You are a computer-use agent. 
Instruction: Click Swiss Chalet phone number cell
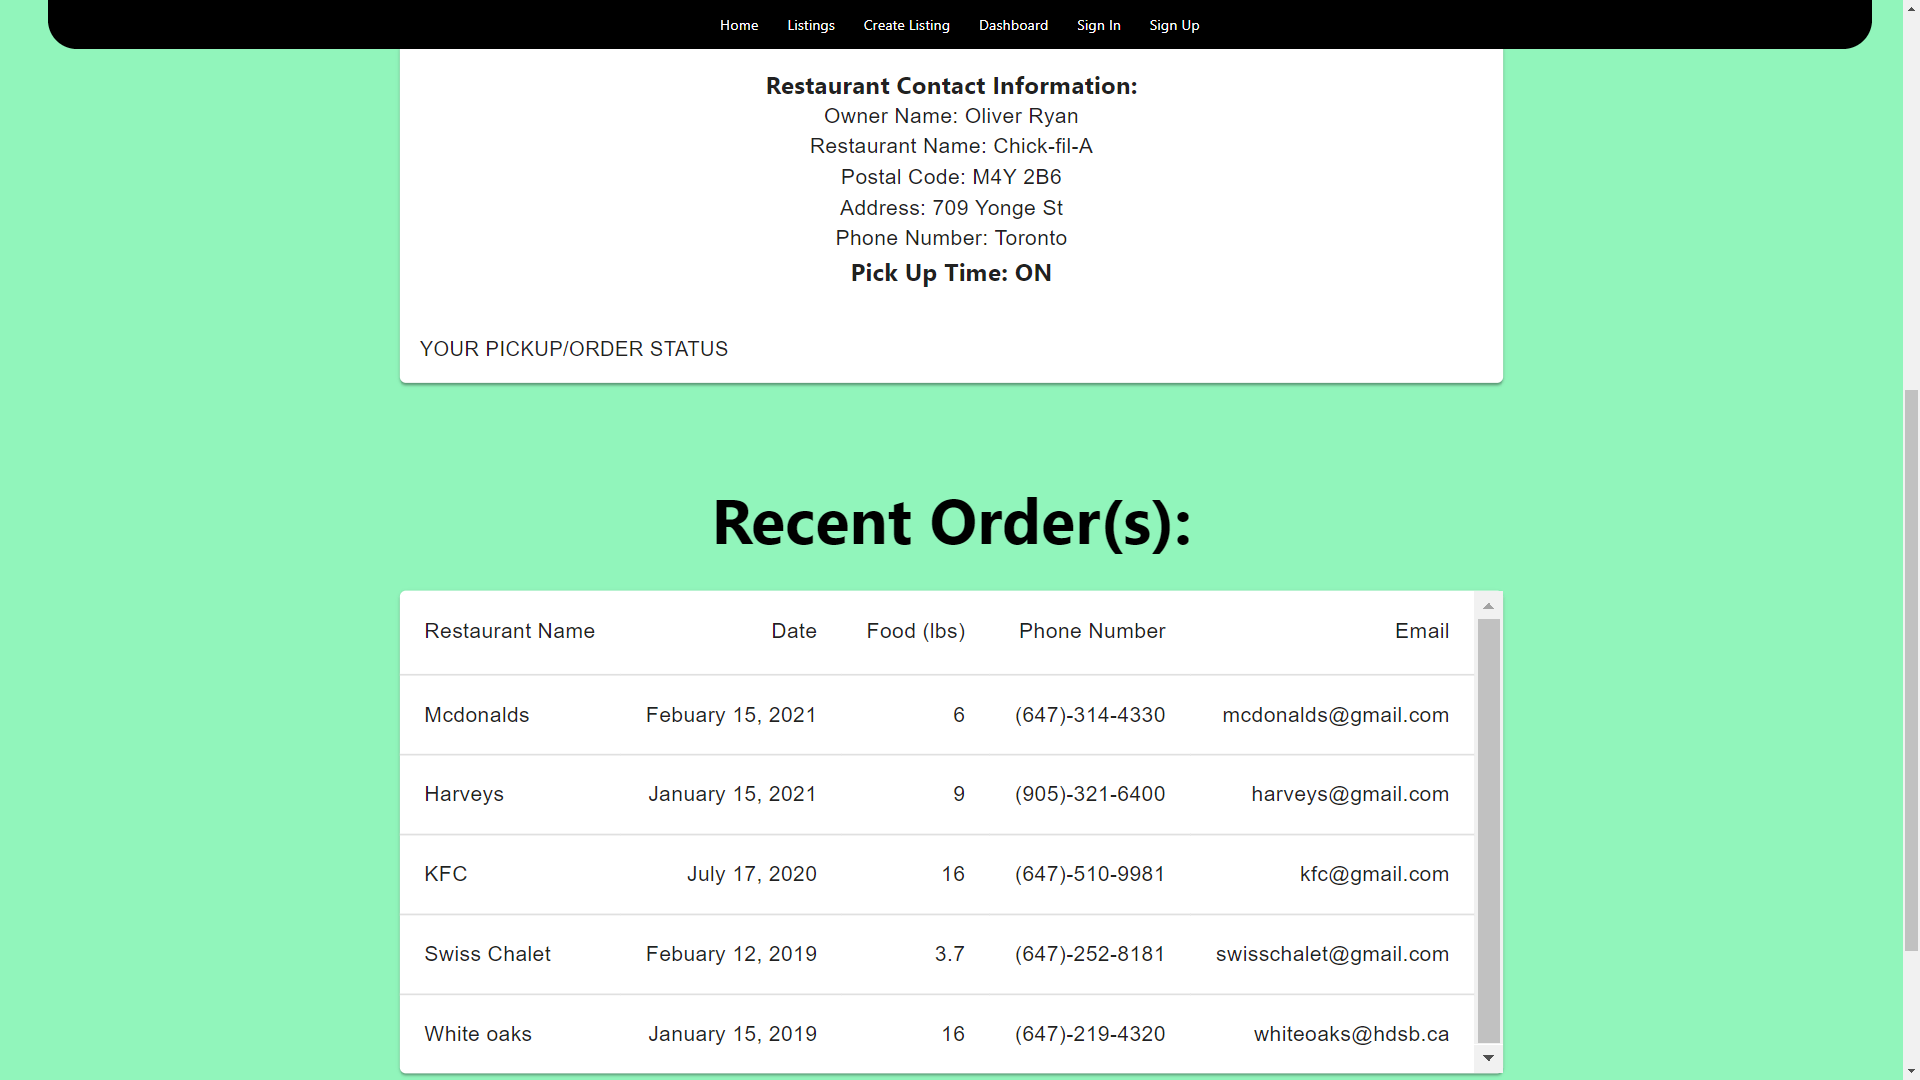tap(1089, 954)
